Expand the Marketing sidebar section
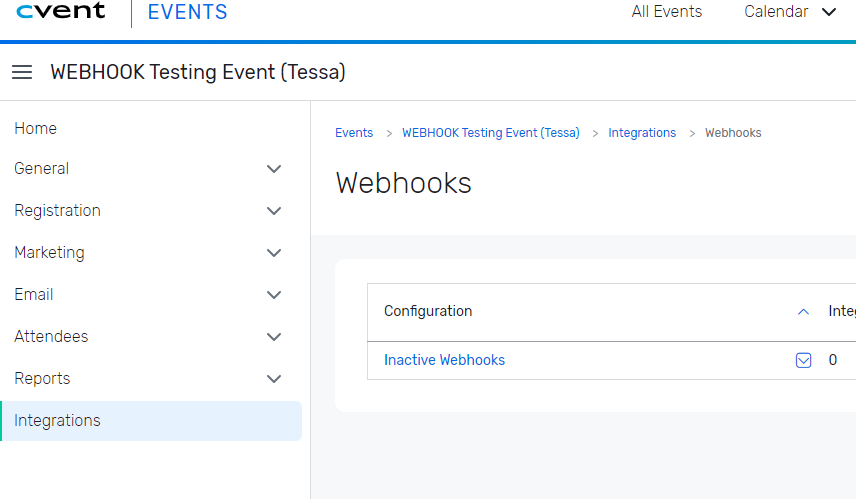Image resolution: width=856 pixels, height=499 pixels. [274, 253]
